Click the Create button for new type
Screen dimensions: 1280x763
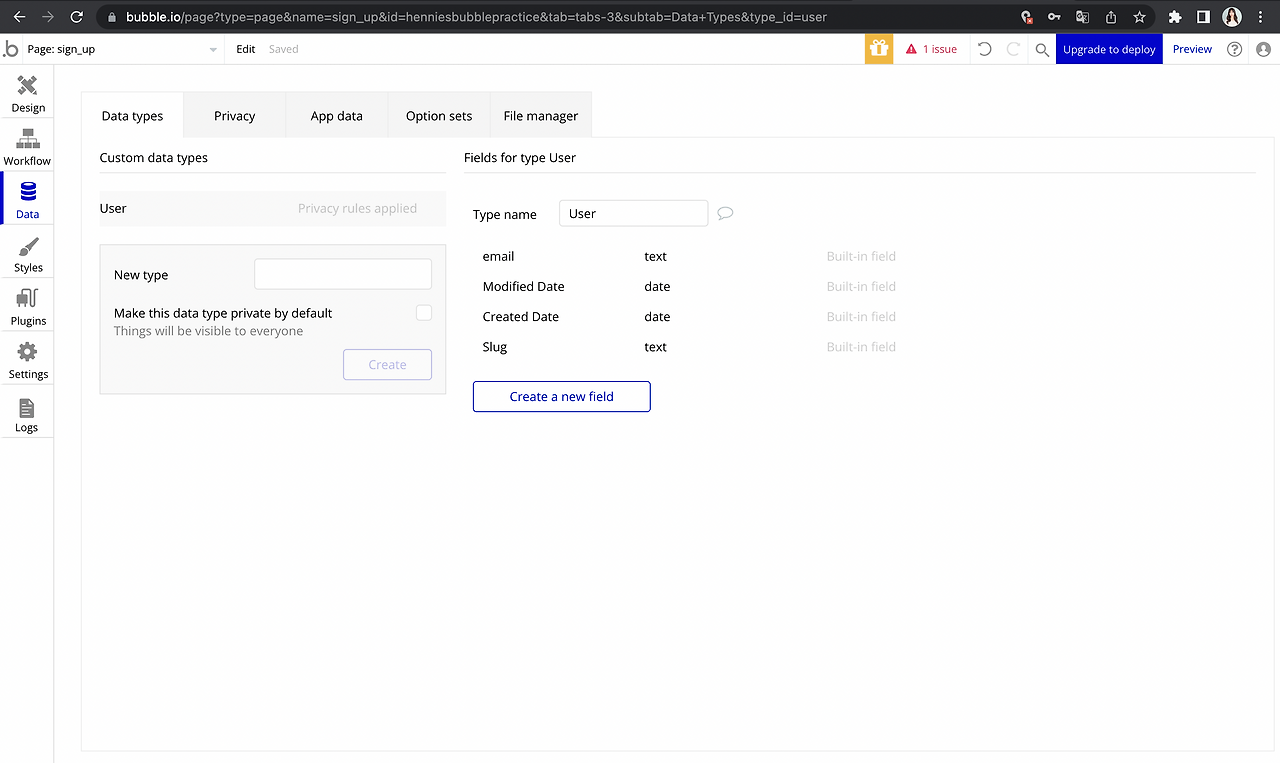tap(387, 364)
